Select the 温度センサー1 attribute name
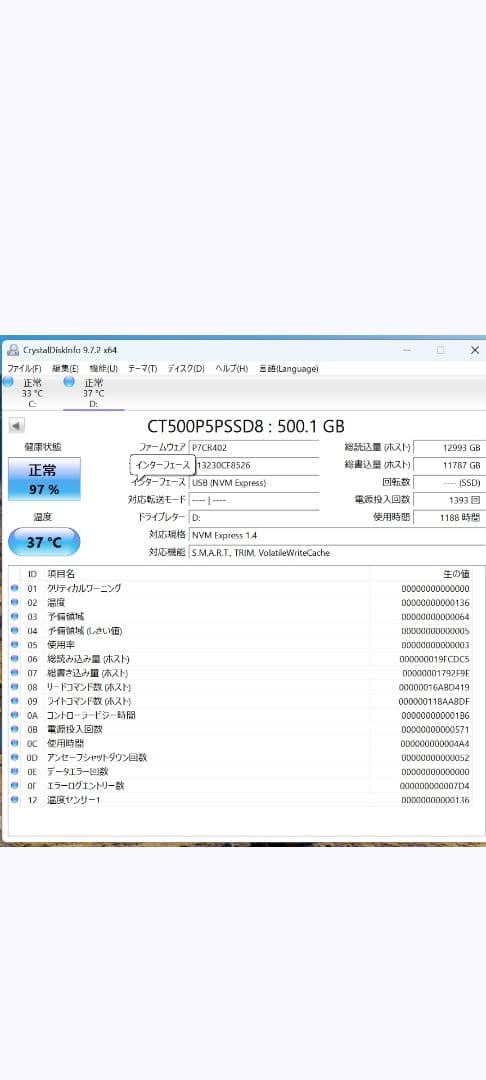The image size is (486, 1080). point(73,800)
